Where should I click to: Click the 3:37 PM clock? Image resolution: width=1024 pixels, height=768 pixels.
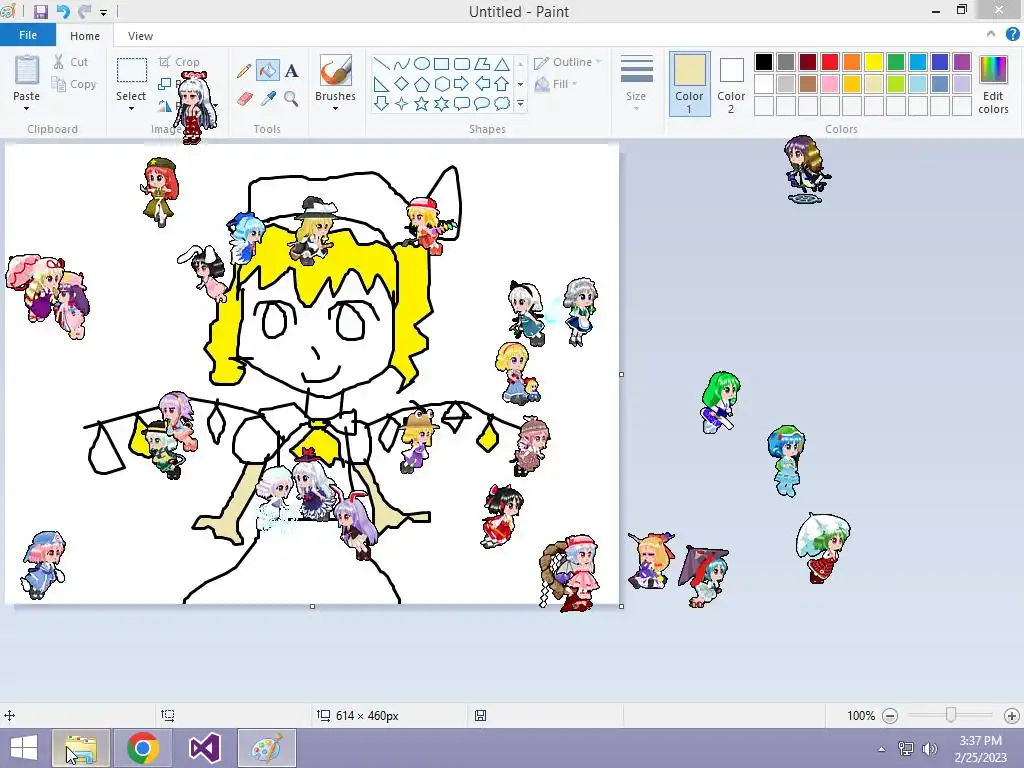(980, 741)
